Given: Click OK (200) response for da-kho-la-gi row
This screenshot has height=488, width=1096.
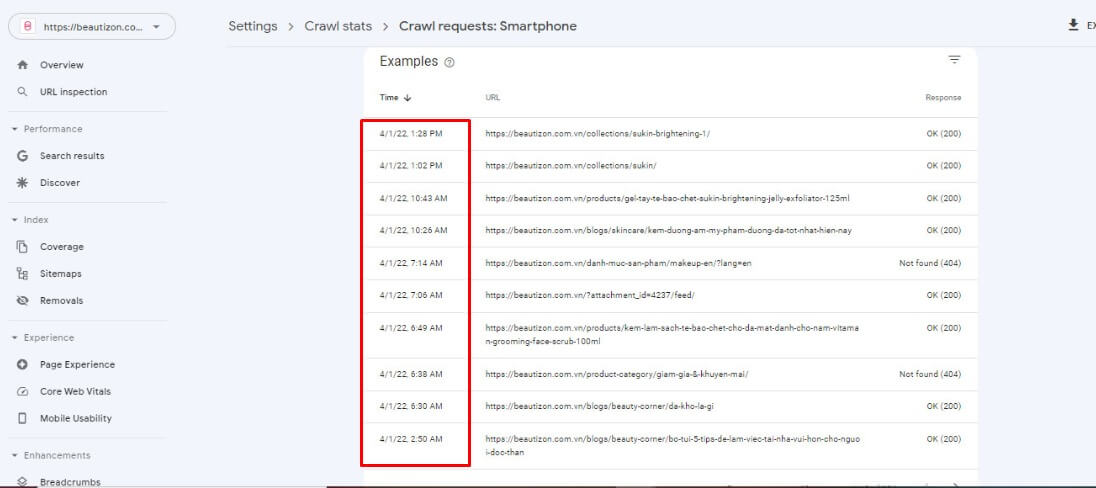Looking at the screenshot, I should [x=944, y=406].
